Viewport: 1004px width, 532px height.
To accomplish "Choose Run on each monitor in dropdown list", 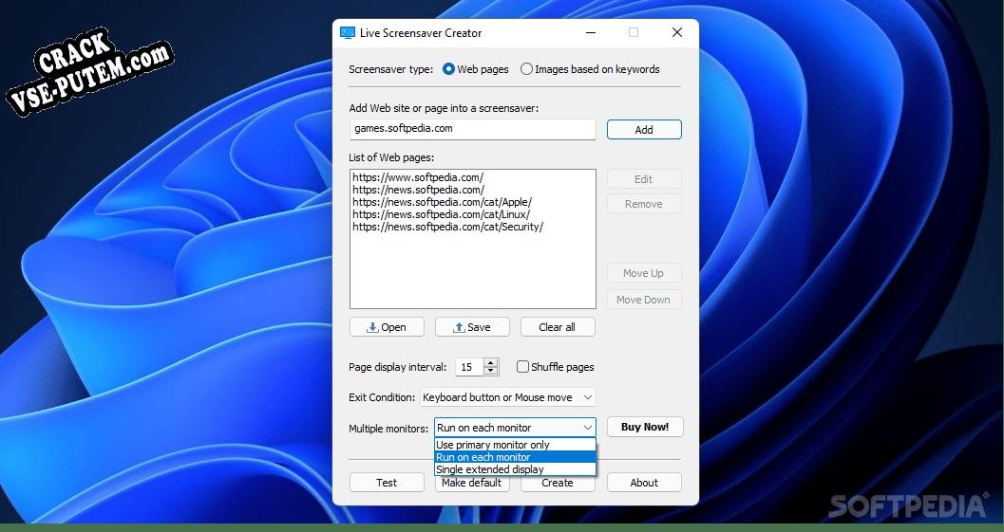I will [x=515, y=457].
